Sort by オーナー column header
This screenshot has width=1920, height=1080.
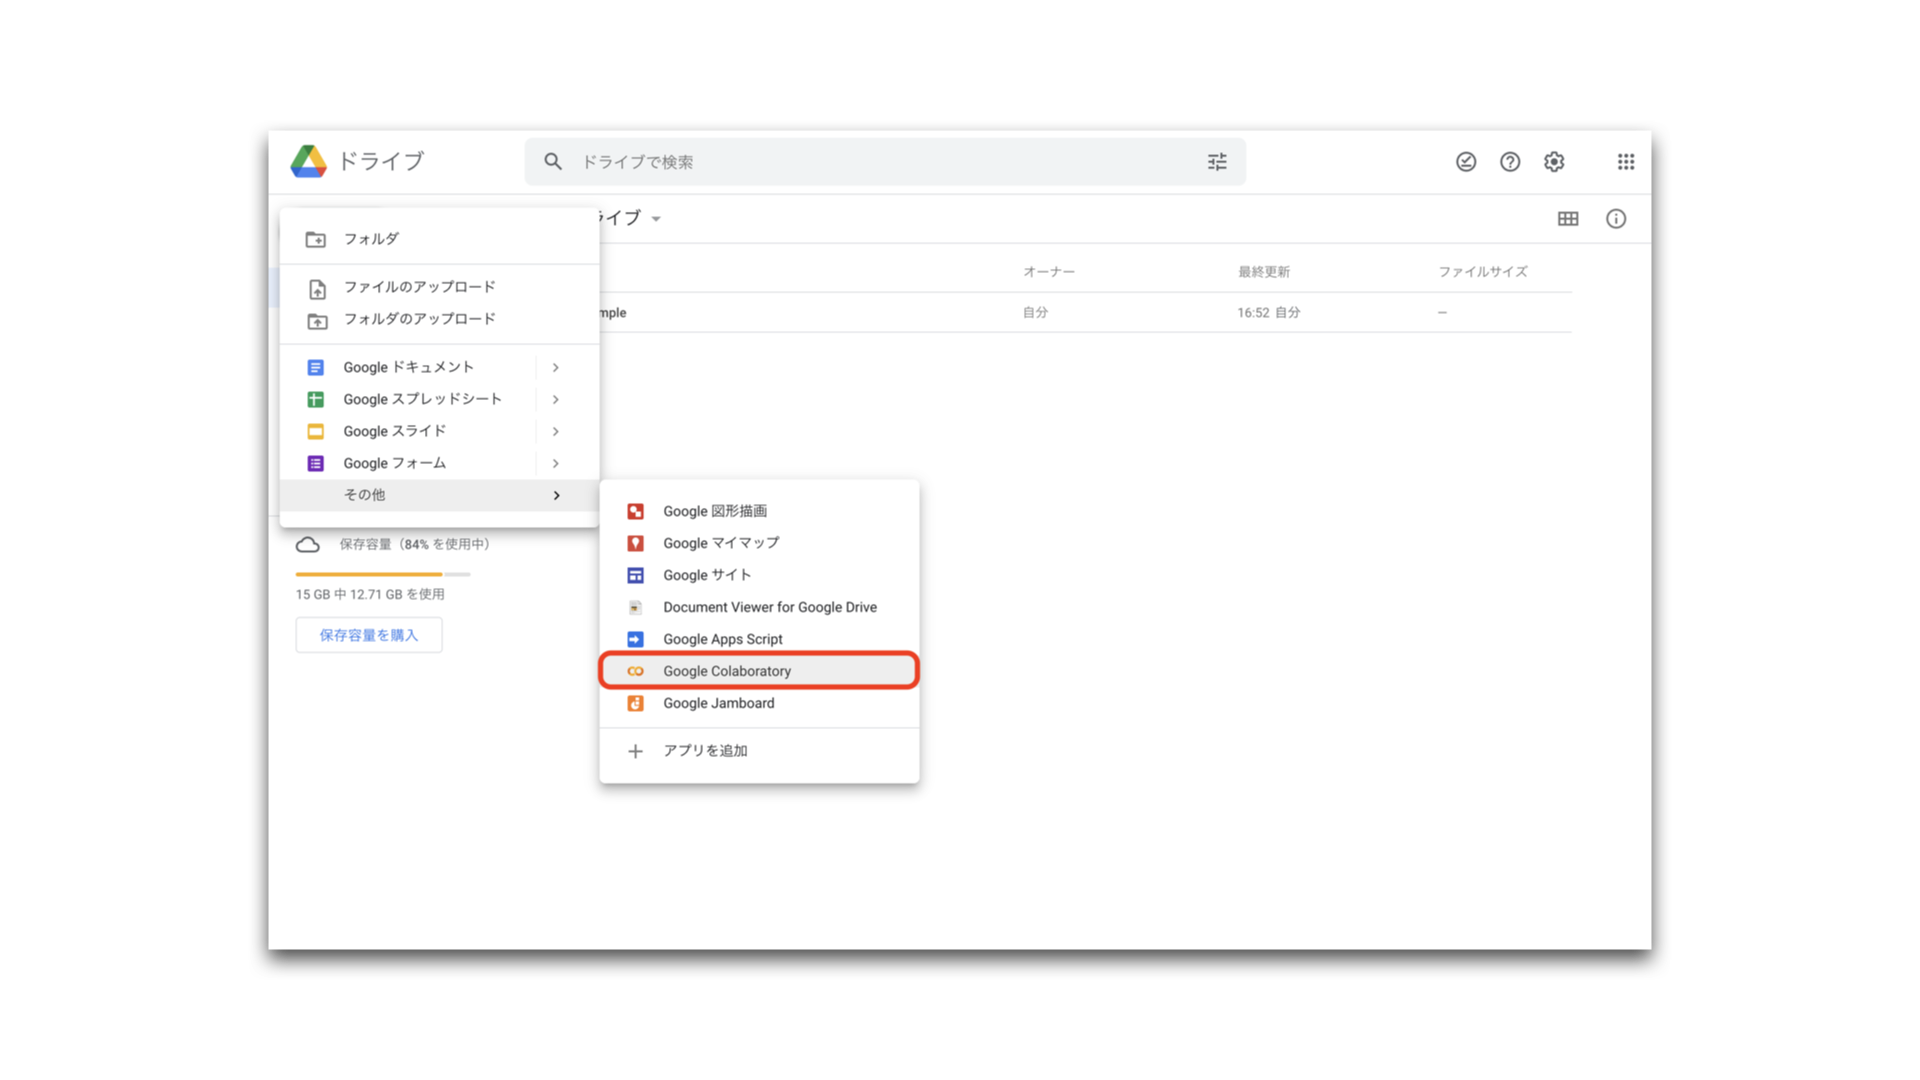click(x=1049, y=272)
